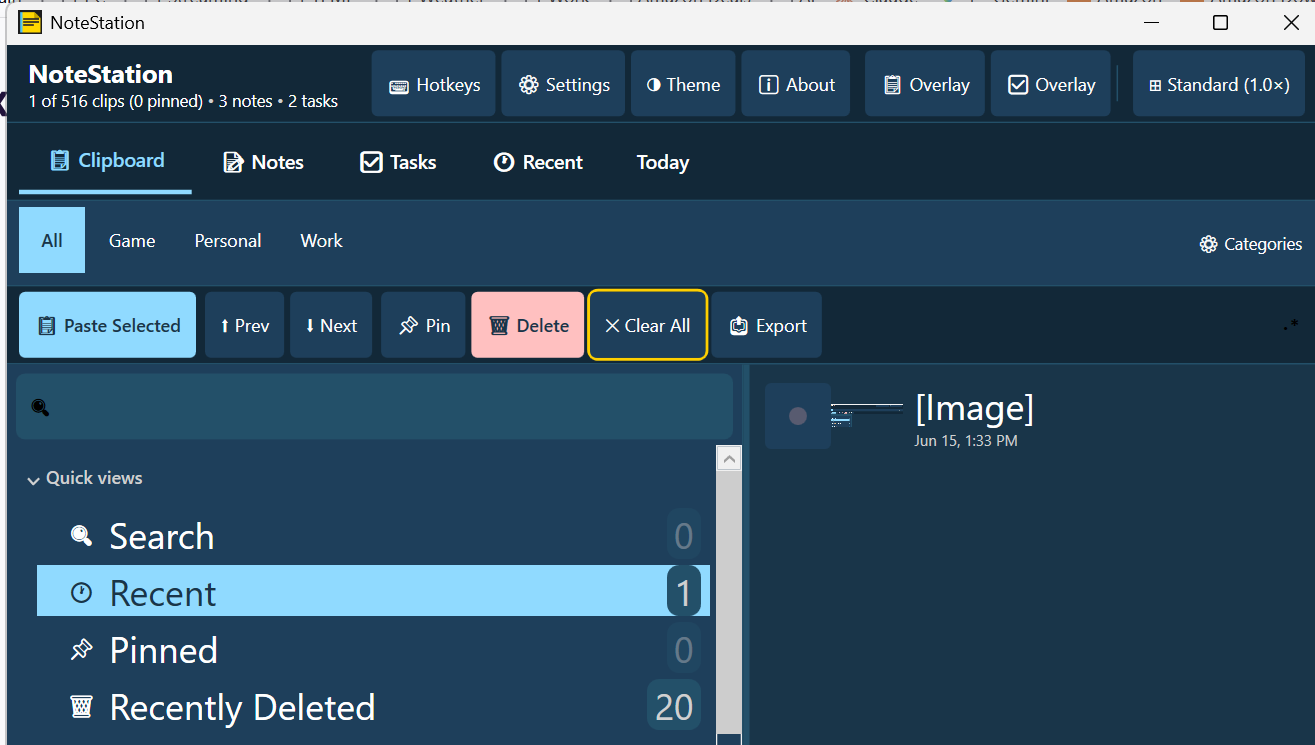This screenshot has height=745, width=1315.
Task: Minimize the NoteStation window
Action: coord(1149,22)
